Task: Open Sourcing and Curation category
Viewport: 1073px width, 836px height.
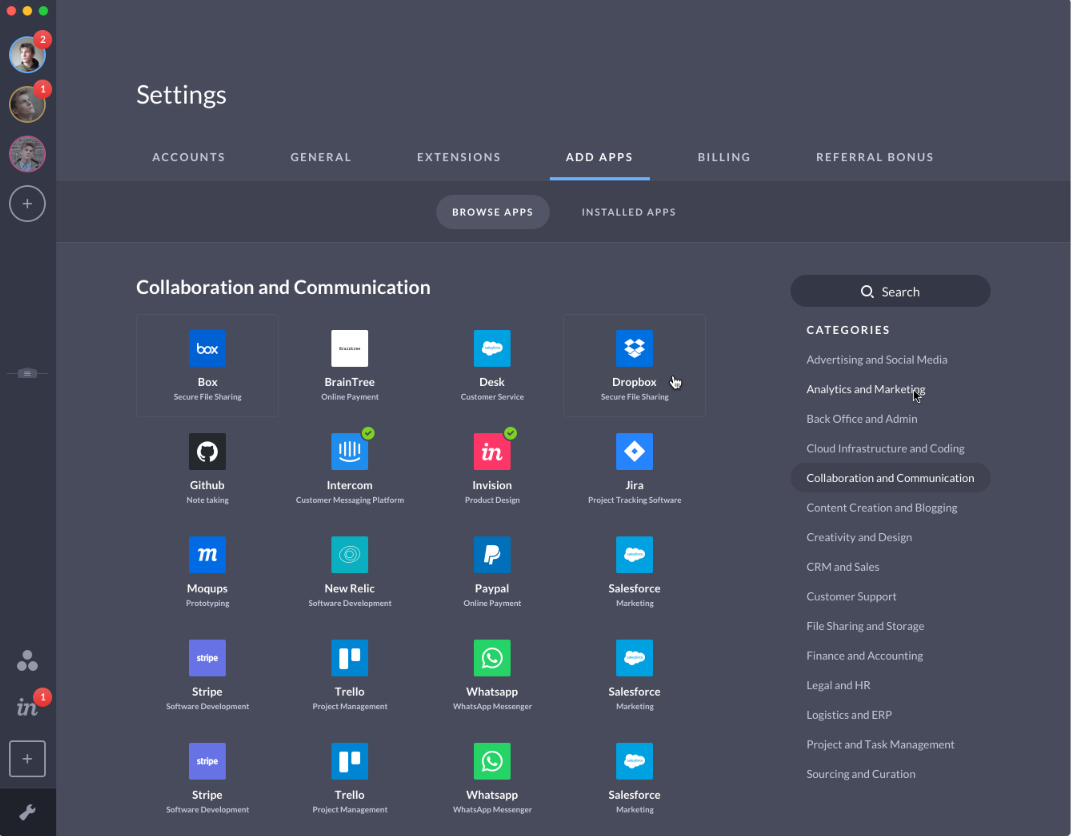Action: tap(861, 774)
